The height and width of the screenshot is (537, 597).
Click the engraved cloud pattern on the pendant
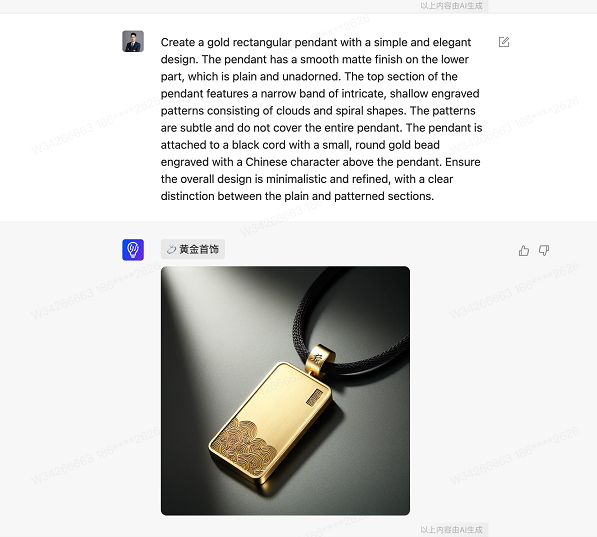click(245, 446)
